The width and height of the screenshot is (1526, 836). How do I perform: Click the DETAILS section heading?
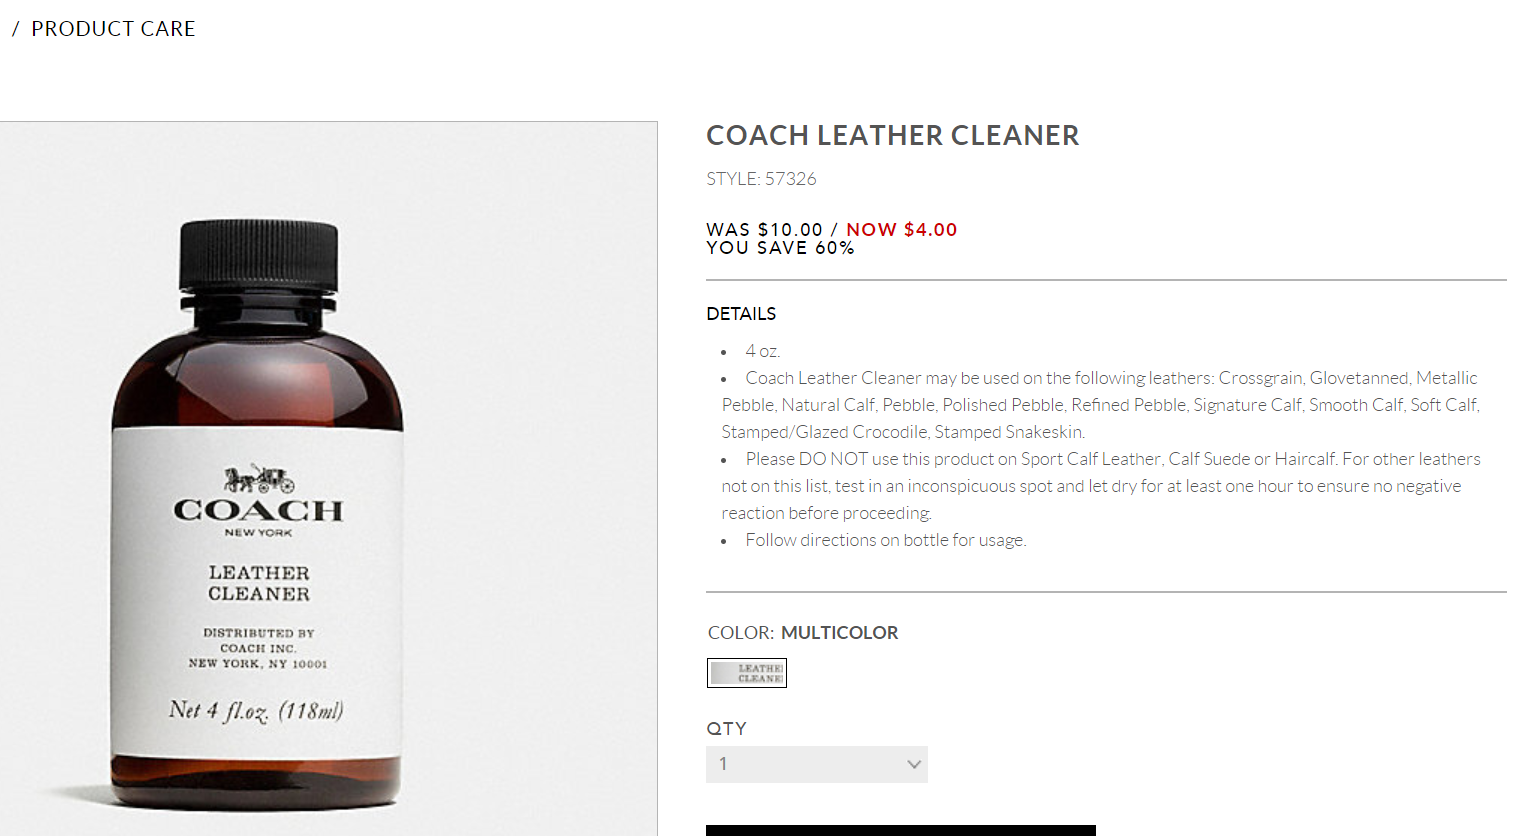tap(741, 314)
